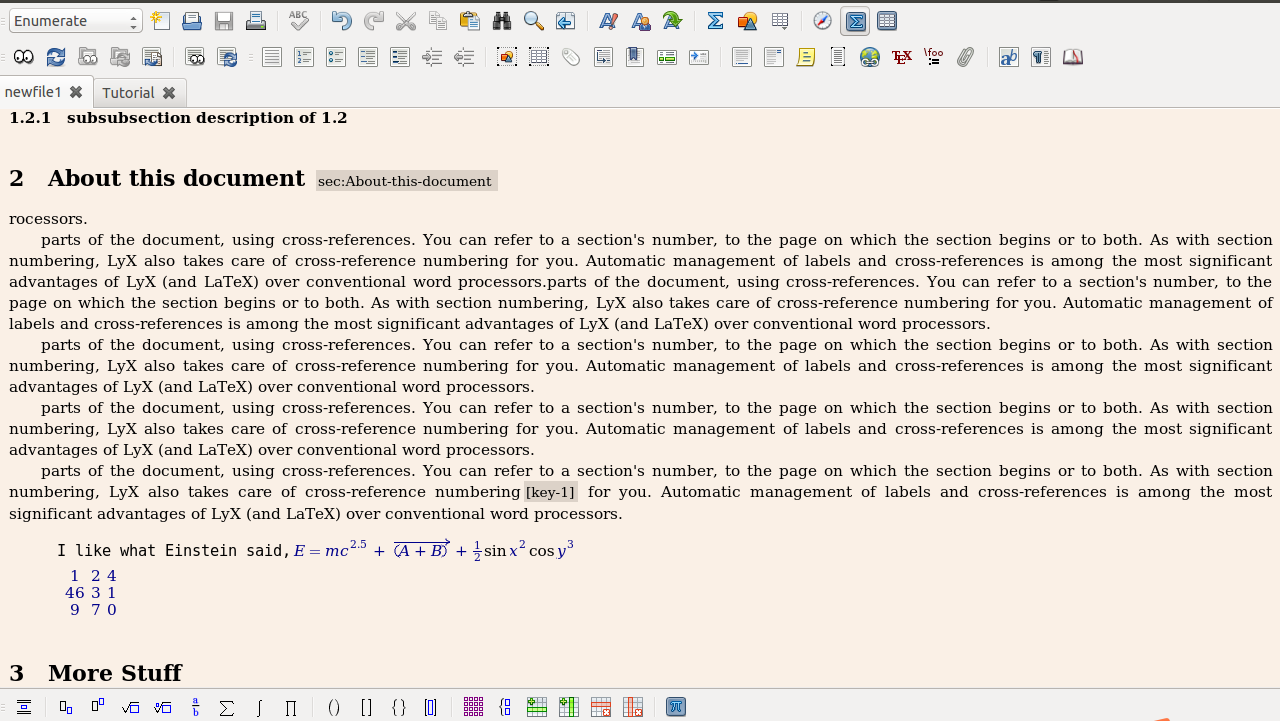Set default paragraph style icon
Viewport: 1280px width, 721px height.
click(x=271, y=57)
